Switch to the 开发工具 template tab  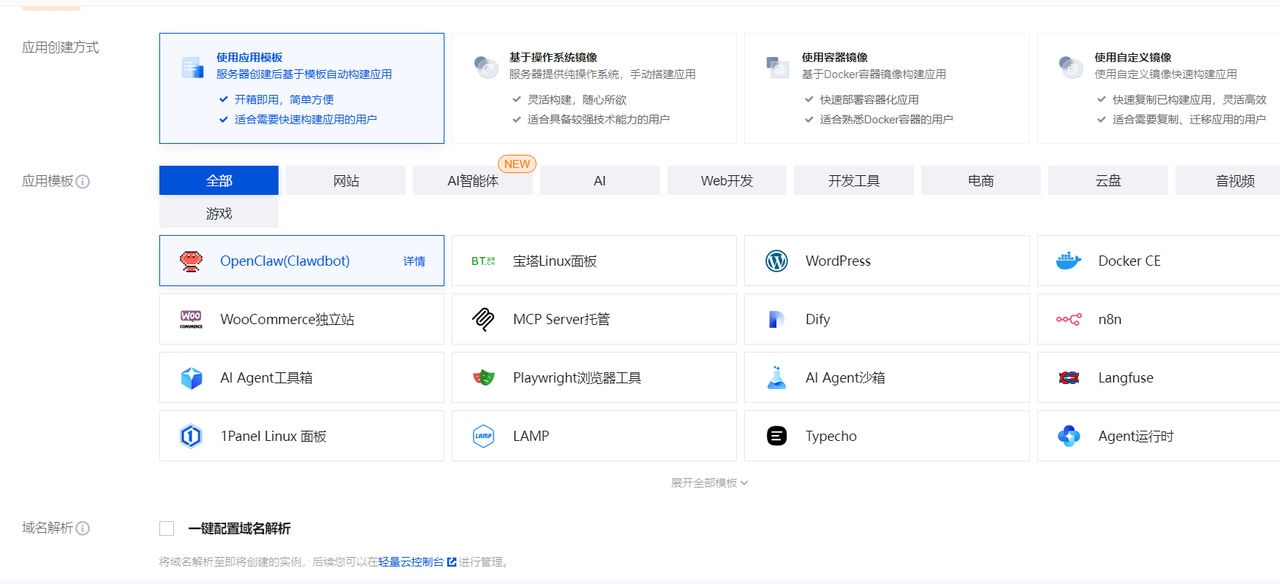pyautogui.click(x=854, y=181)
